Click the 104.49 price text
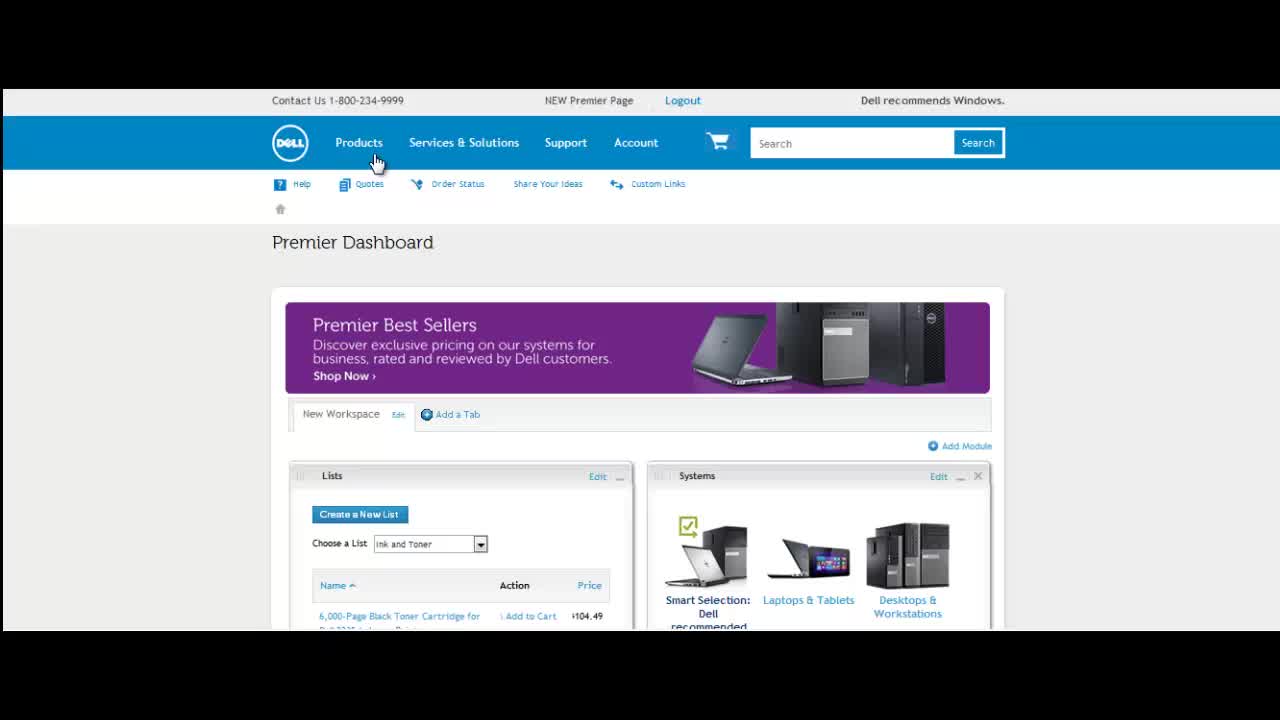The image size is (1280, 720). (587, 616)
